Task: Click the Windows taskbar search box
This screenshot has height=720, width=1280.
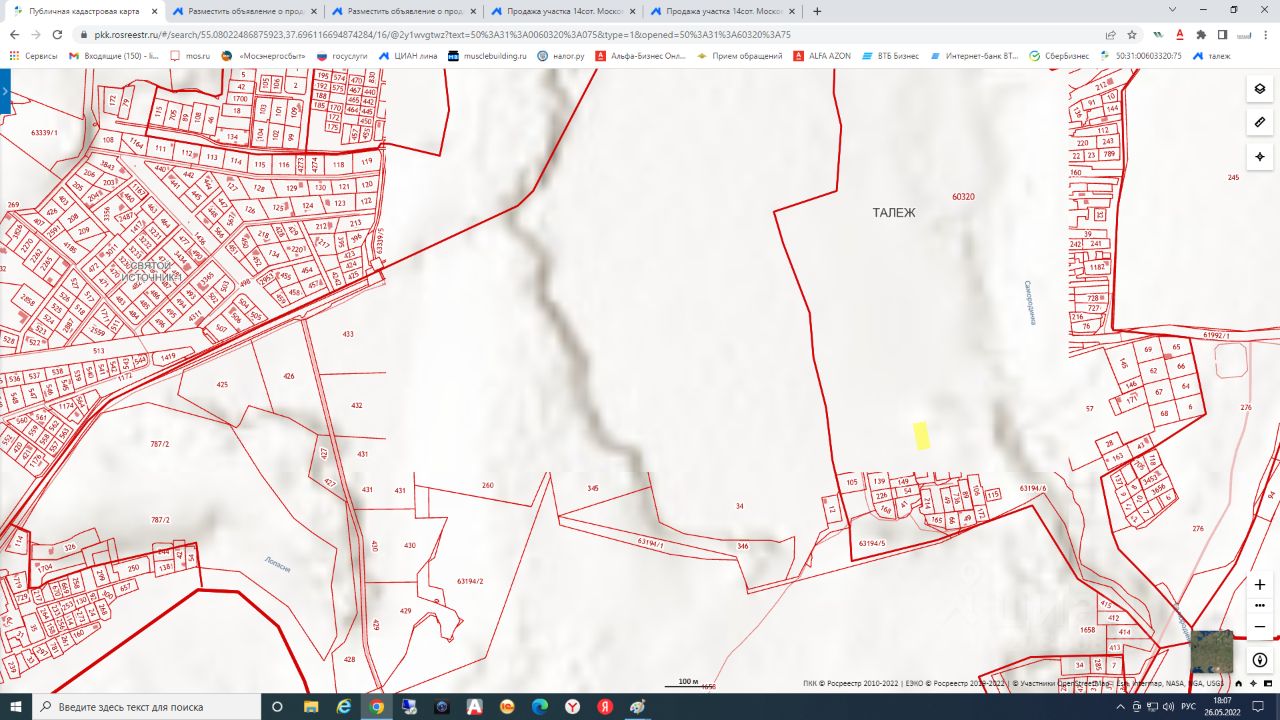Action: tap(147, 706)
